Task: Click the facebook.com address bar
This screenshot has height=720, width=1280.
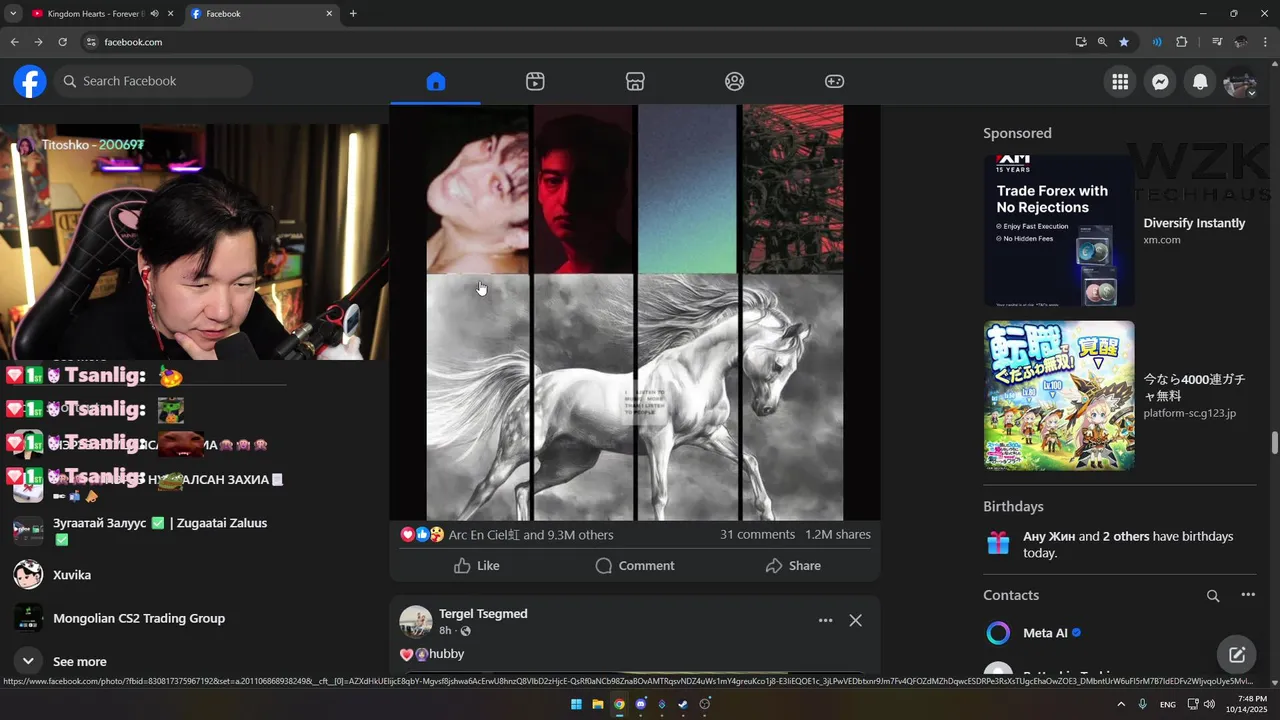Action: (x=580, y=42)
